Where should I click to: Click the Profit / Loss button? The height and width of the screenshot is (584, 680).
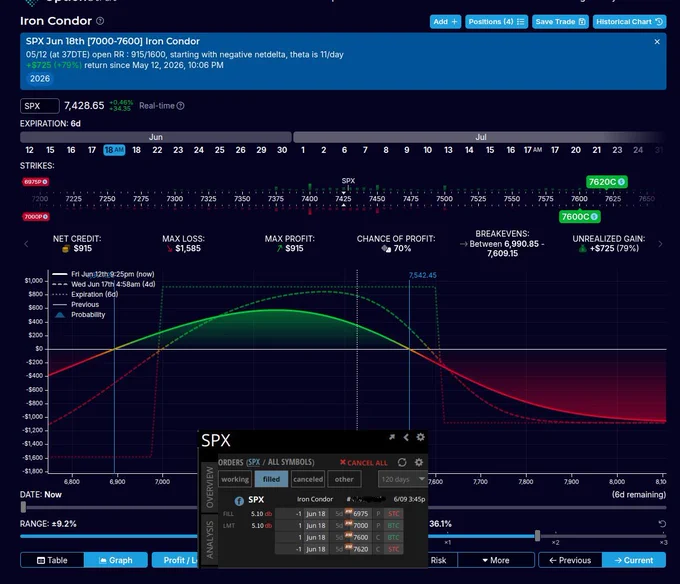point(175,560)
